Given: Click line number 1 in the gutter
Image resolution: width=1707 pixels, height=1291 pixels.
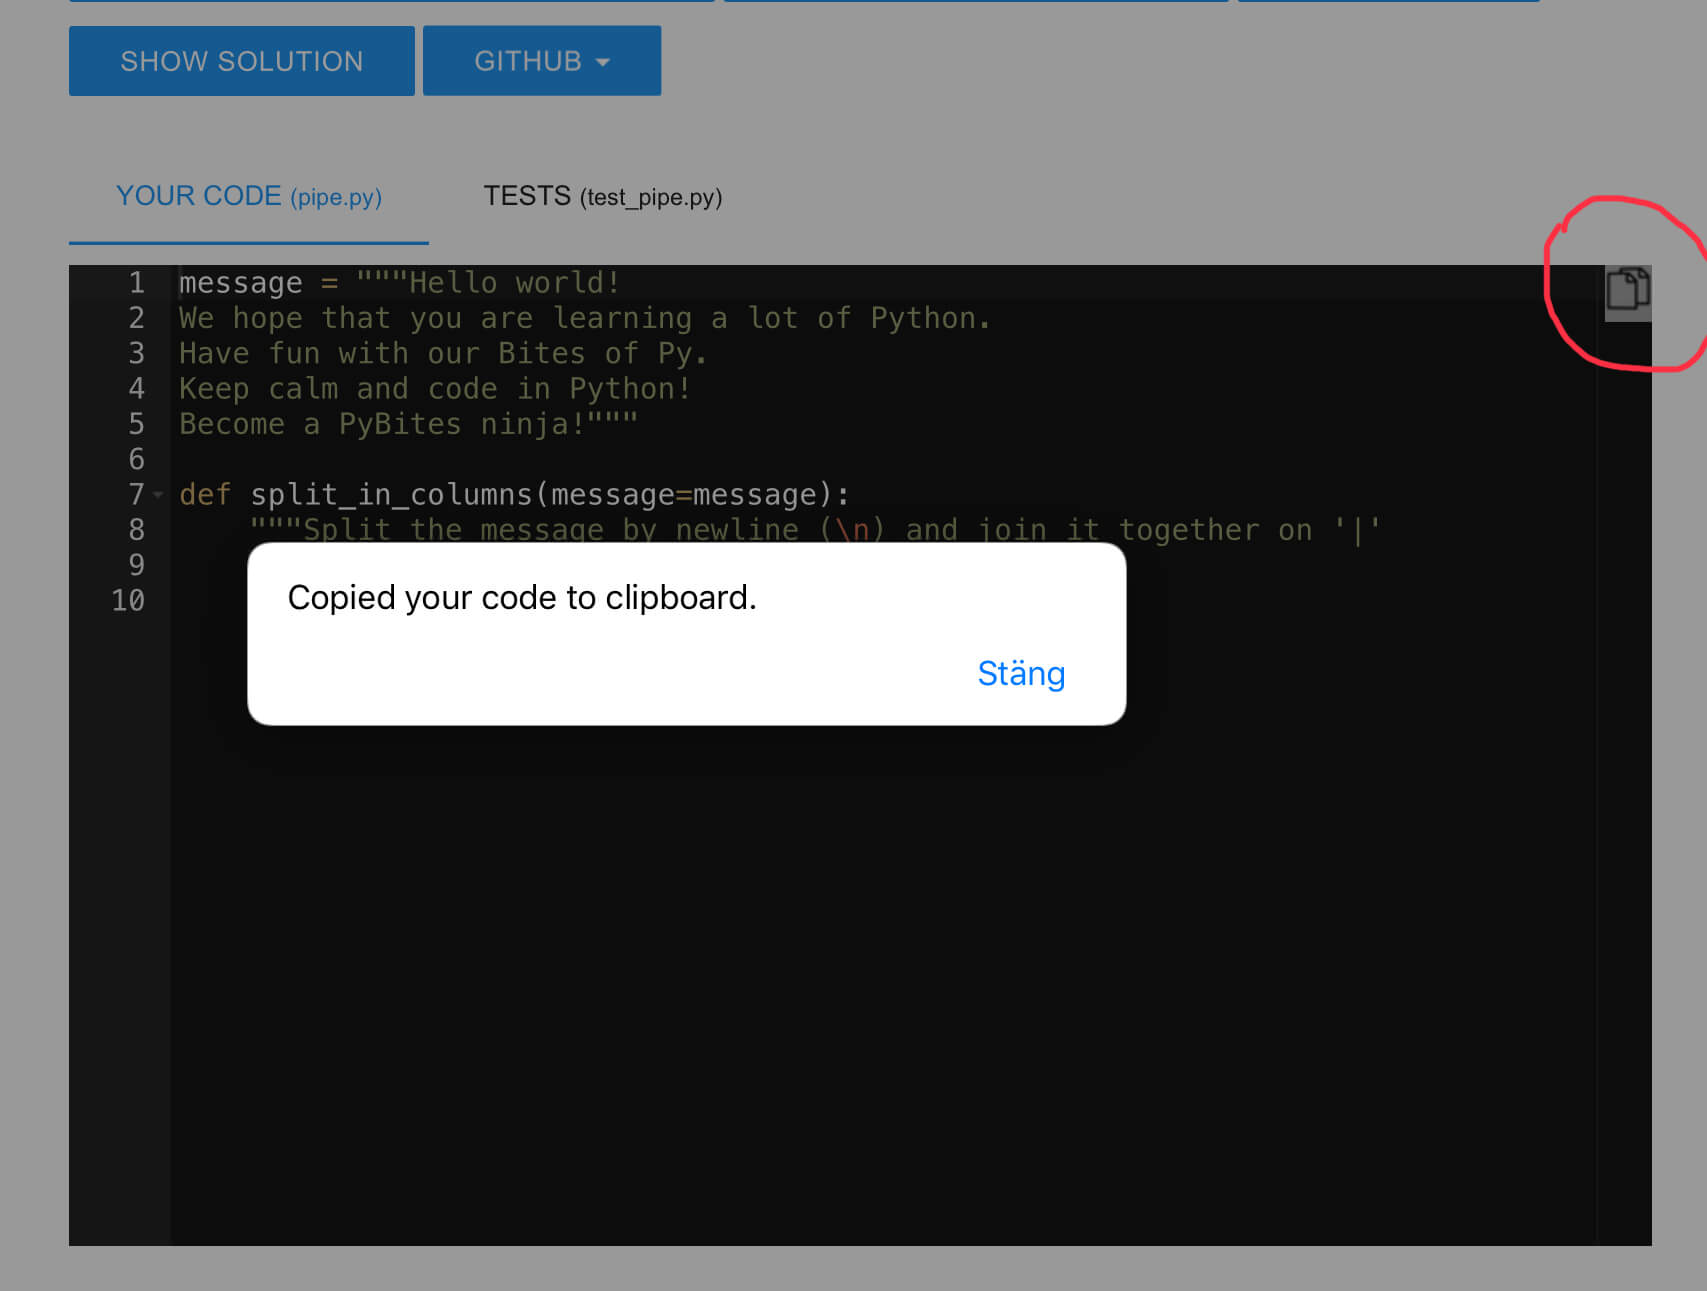Looking at the screenshot, I should (x=136, y=283).
